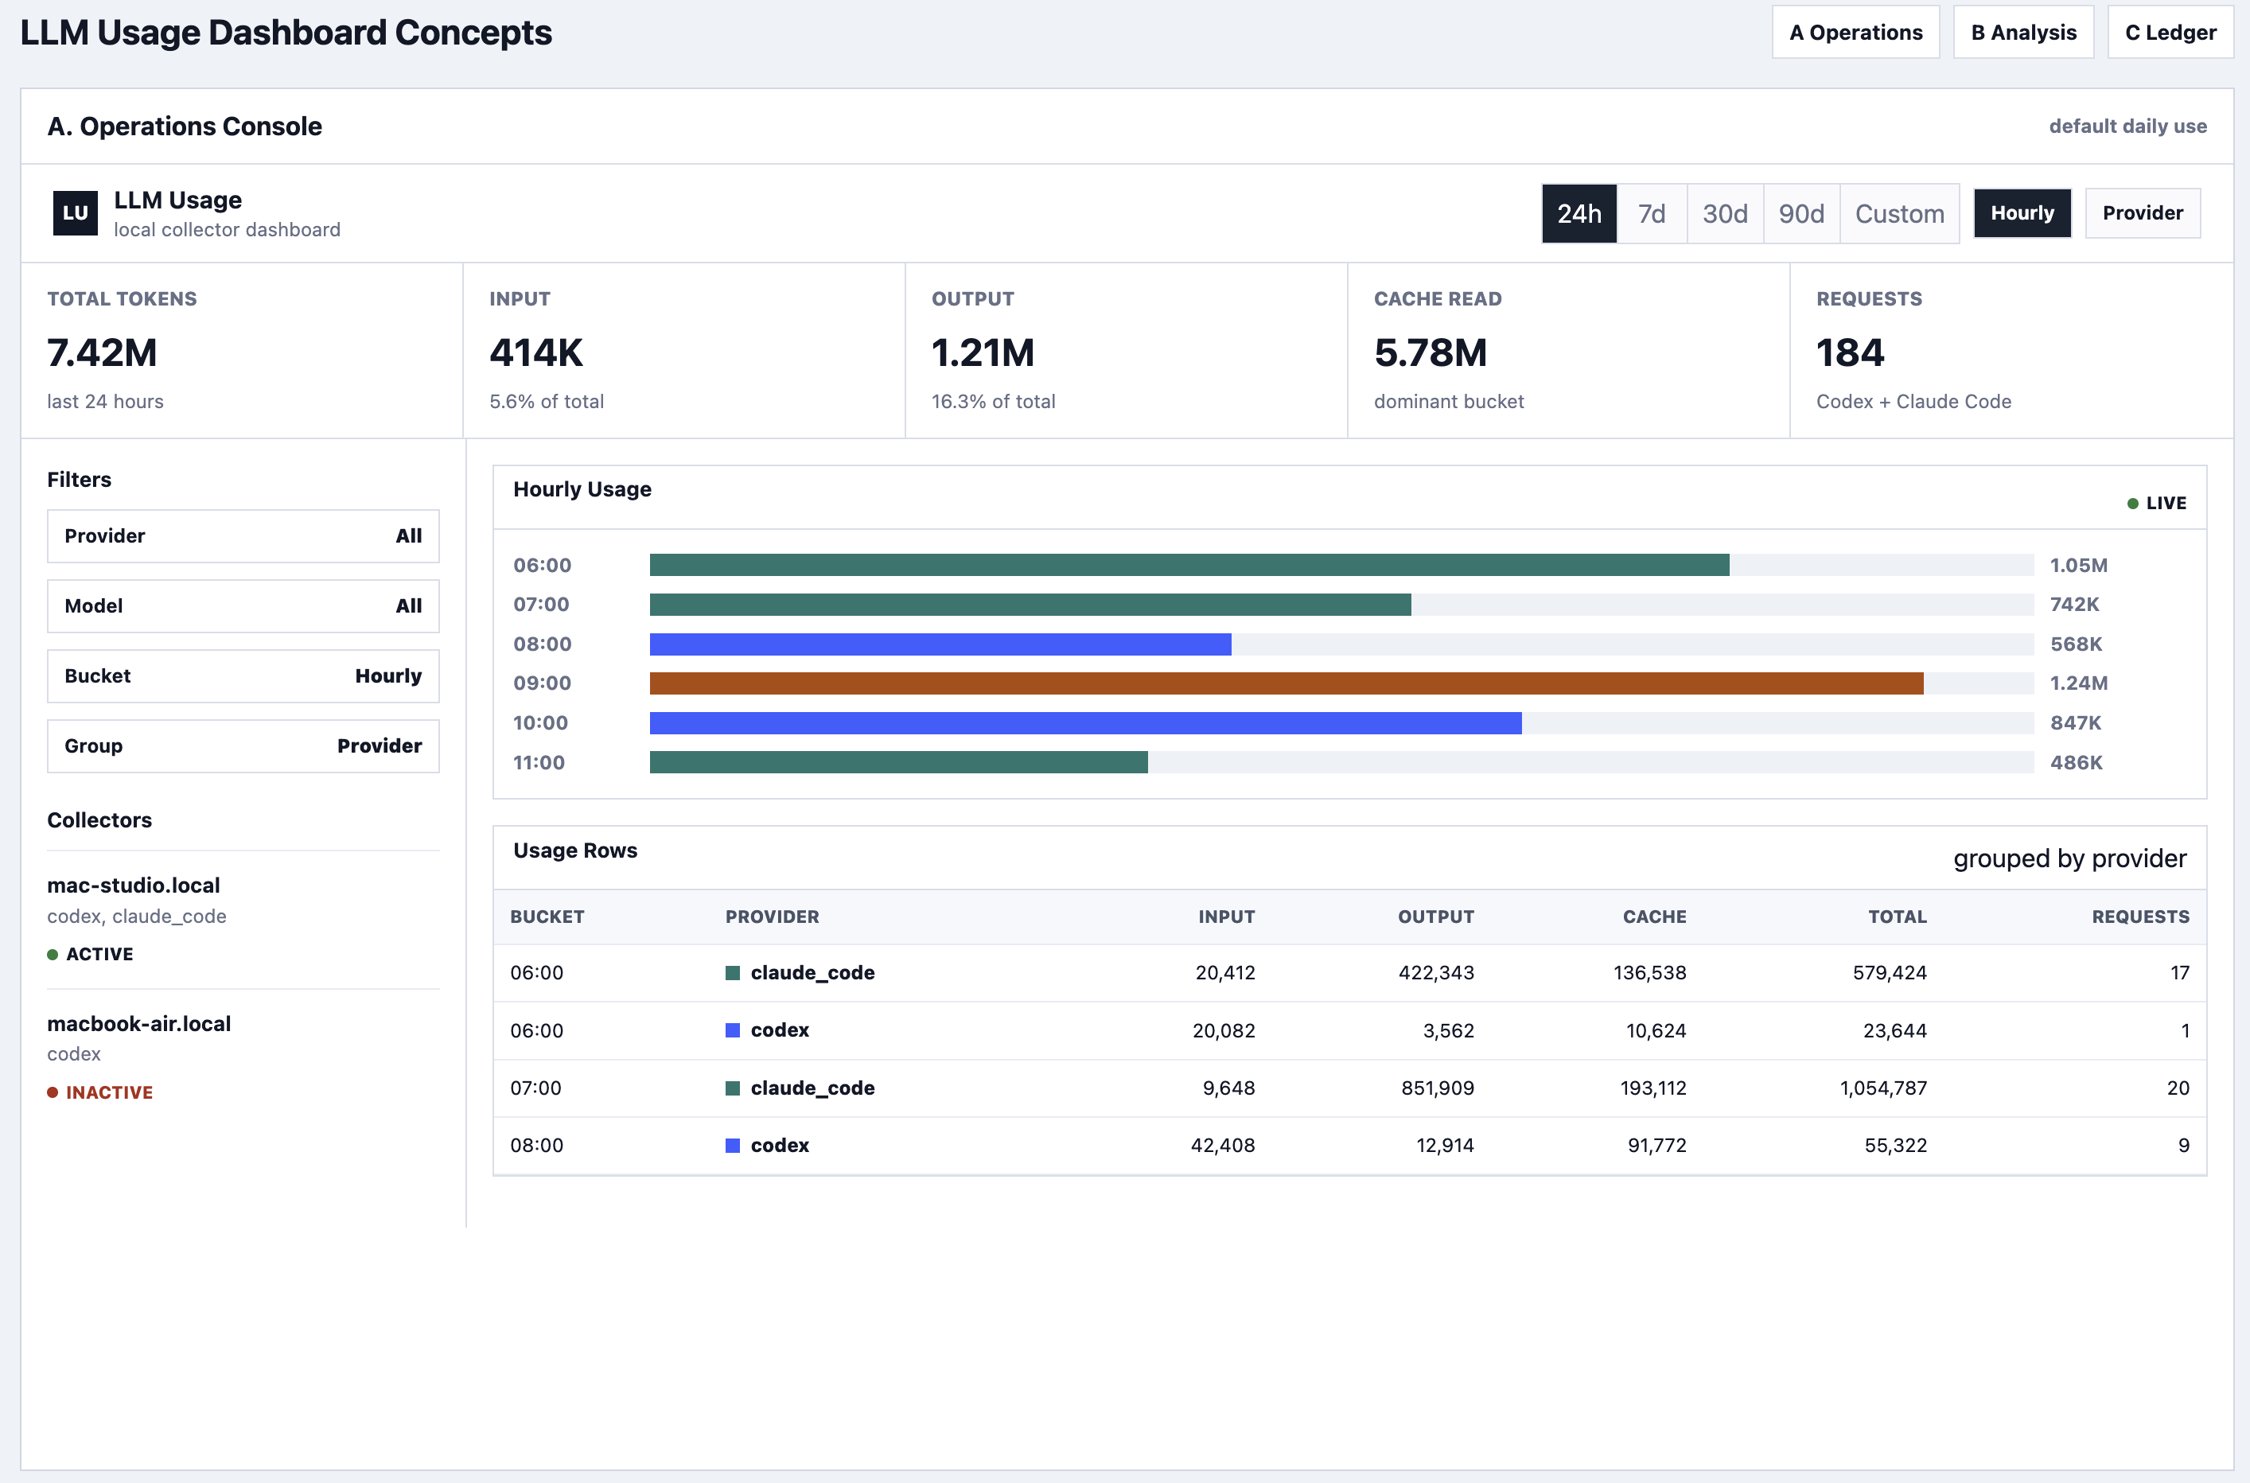Viewport: 2250px width, 1483px height.
Task: Click the Total Tokens 7.42M value
Action: point(102,352)
